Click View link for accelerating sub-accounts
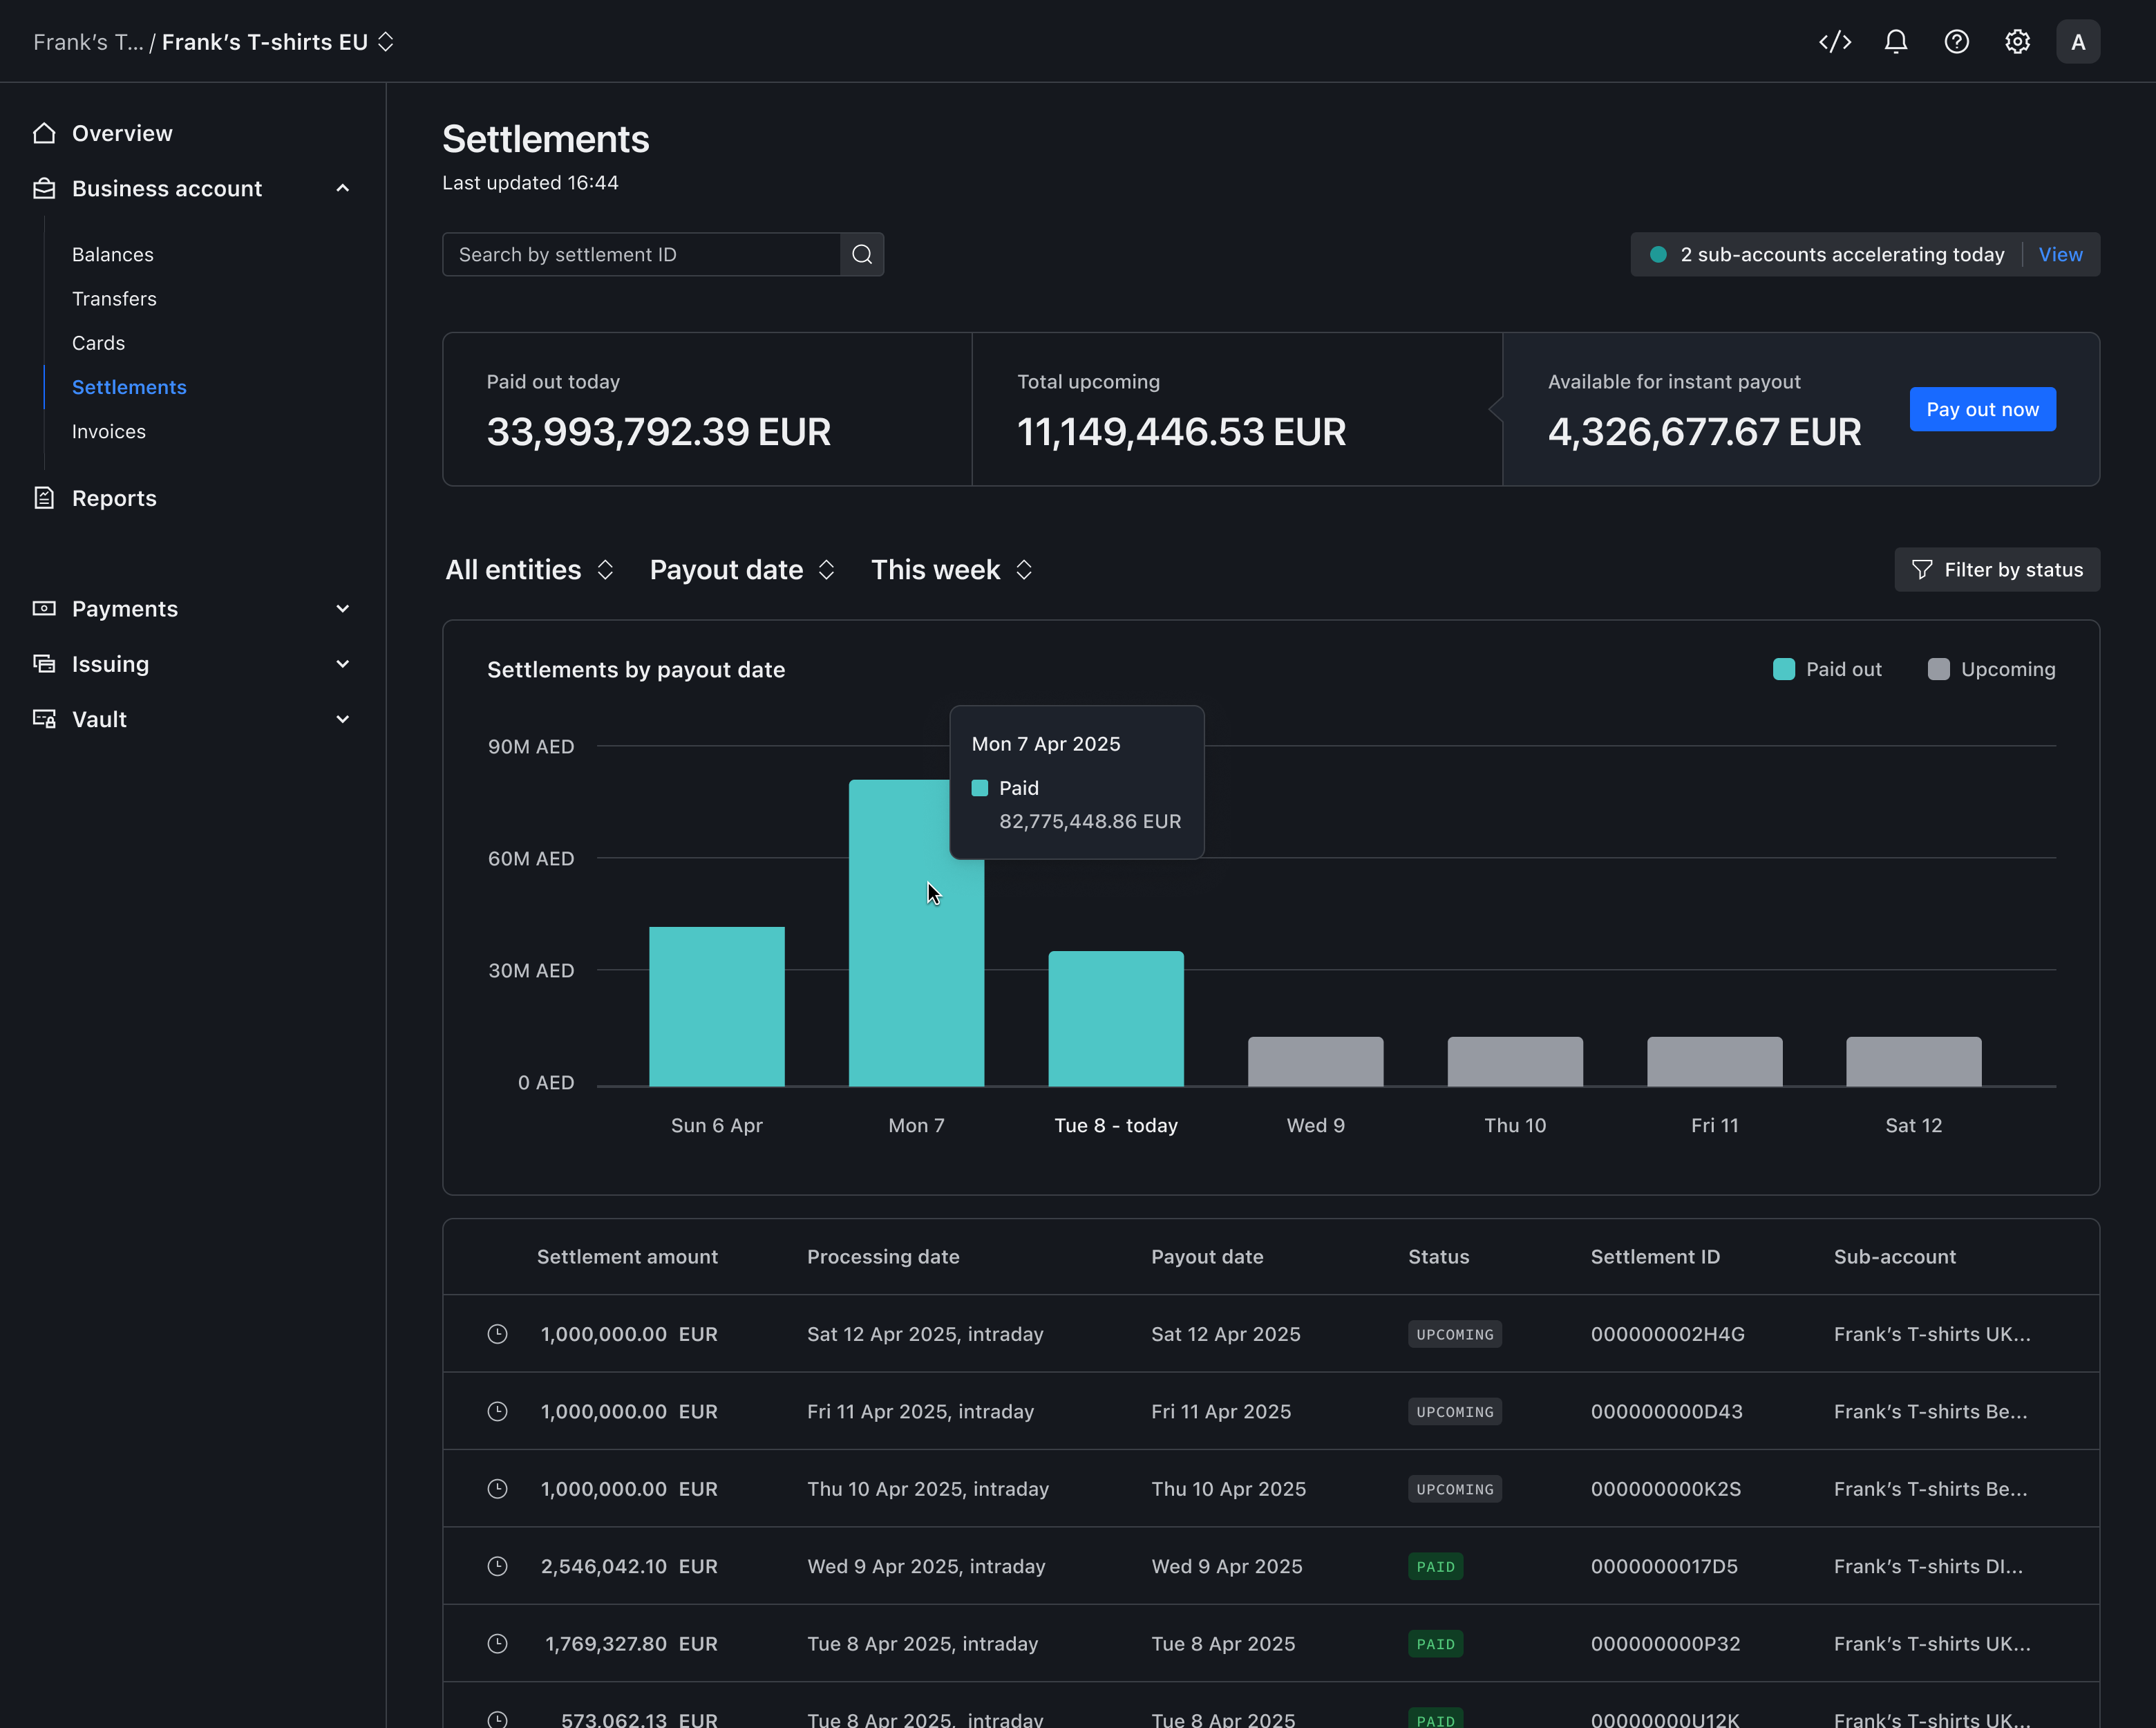Viewport: 2156px width, 1728px height. click(x=2060, y=255)
